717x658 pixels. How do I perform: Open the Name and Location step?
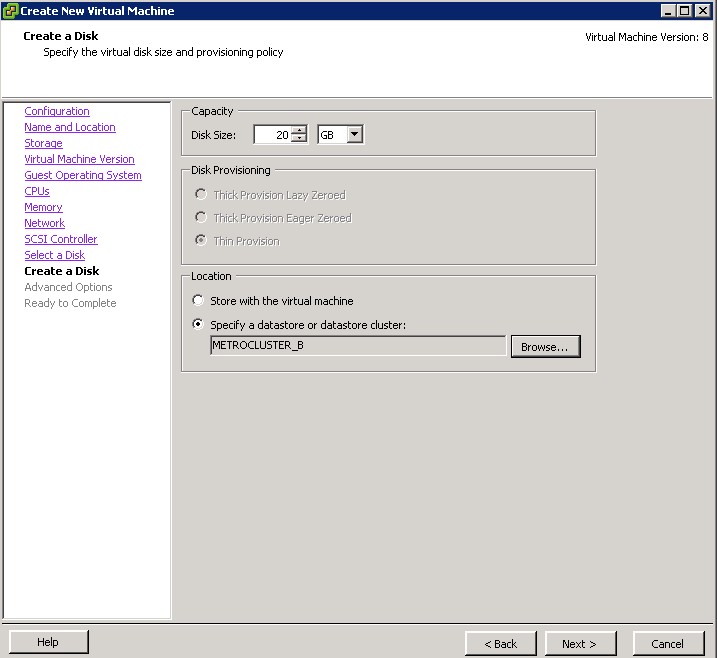[70, 127]
